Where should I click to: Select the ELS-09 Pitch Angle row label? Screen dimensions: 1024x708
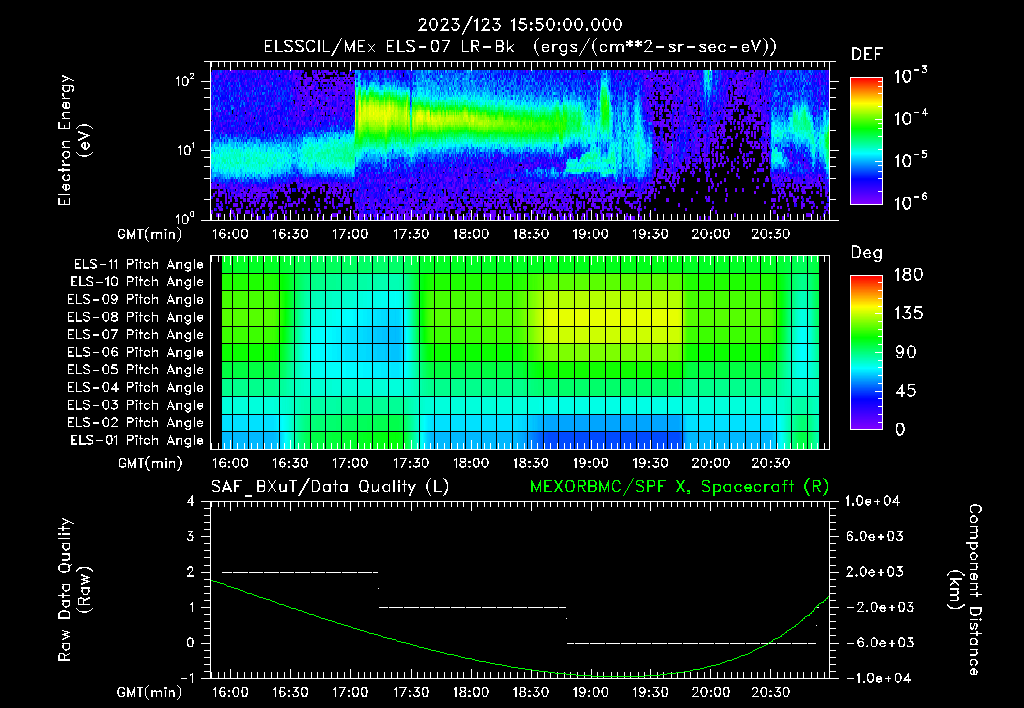click(136, 300)
